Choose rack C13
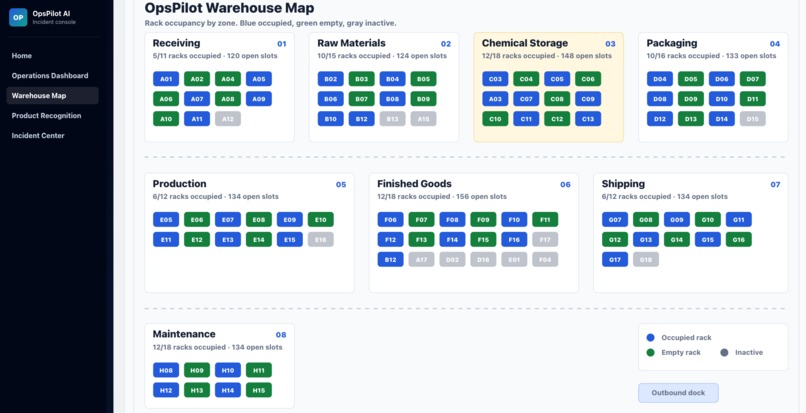The height and width of the screenshot is (413, 806). 588,119
